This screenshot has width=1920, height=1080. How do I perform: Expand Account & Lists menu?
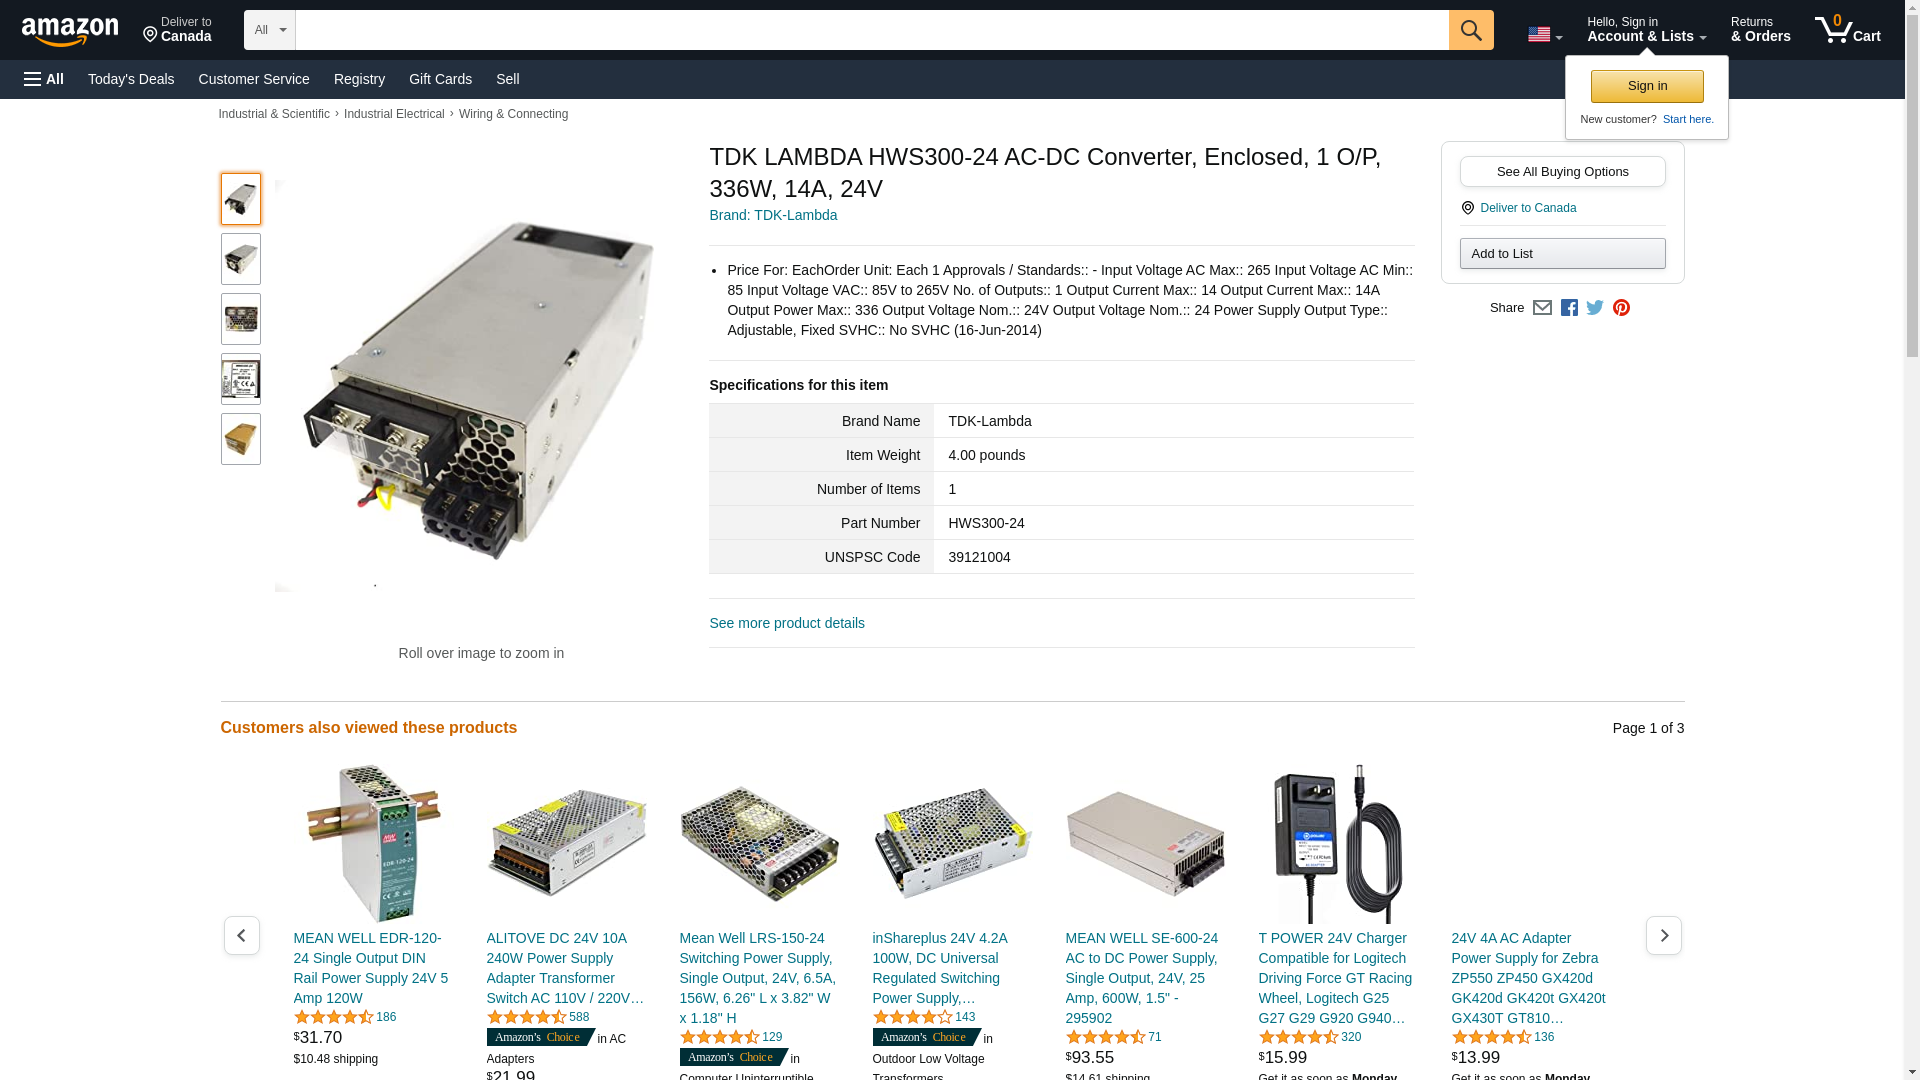[1646, 30]
